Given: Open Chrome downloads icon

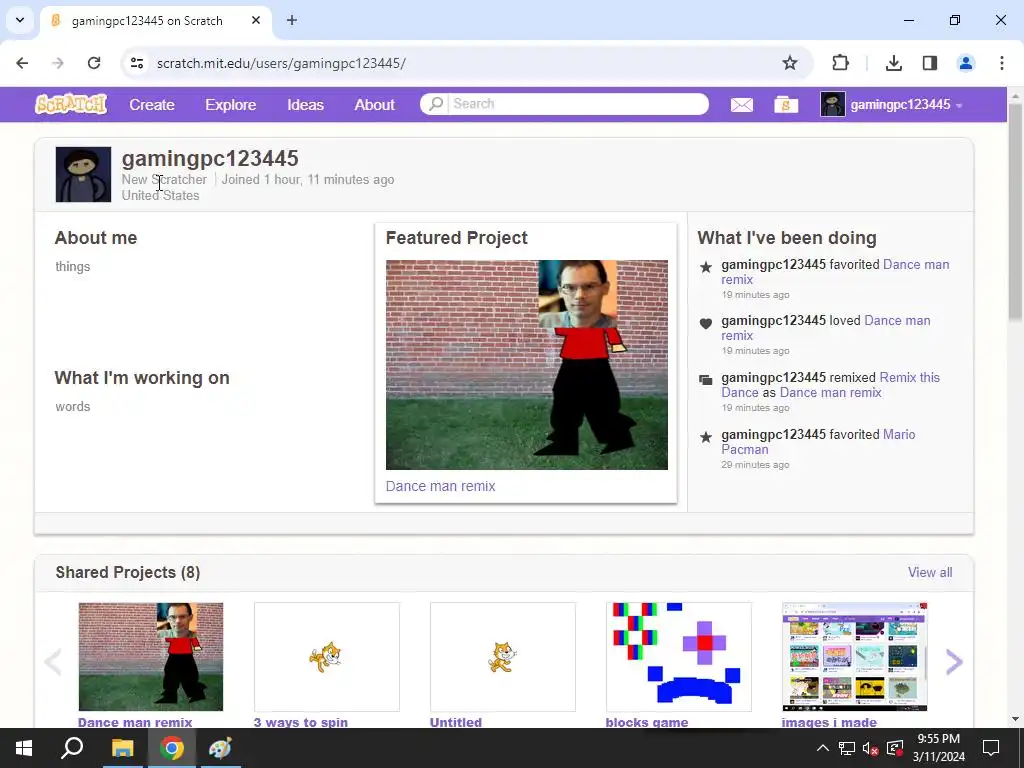Looking at the screenshot, I should click(893, 63).
